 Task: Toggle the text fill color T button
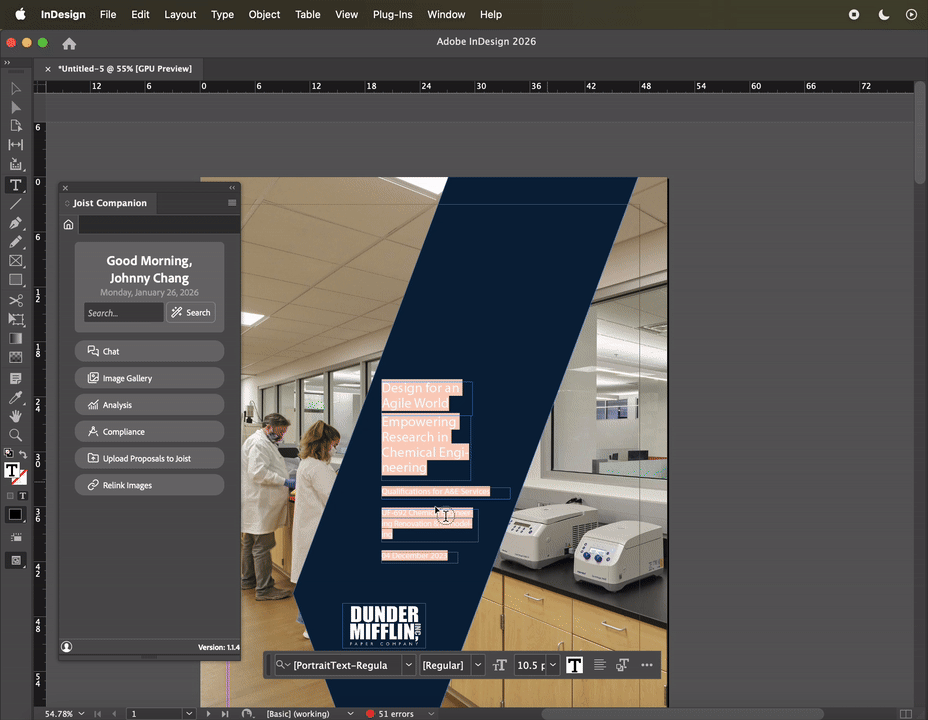[x=574, y=665]
